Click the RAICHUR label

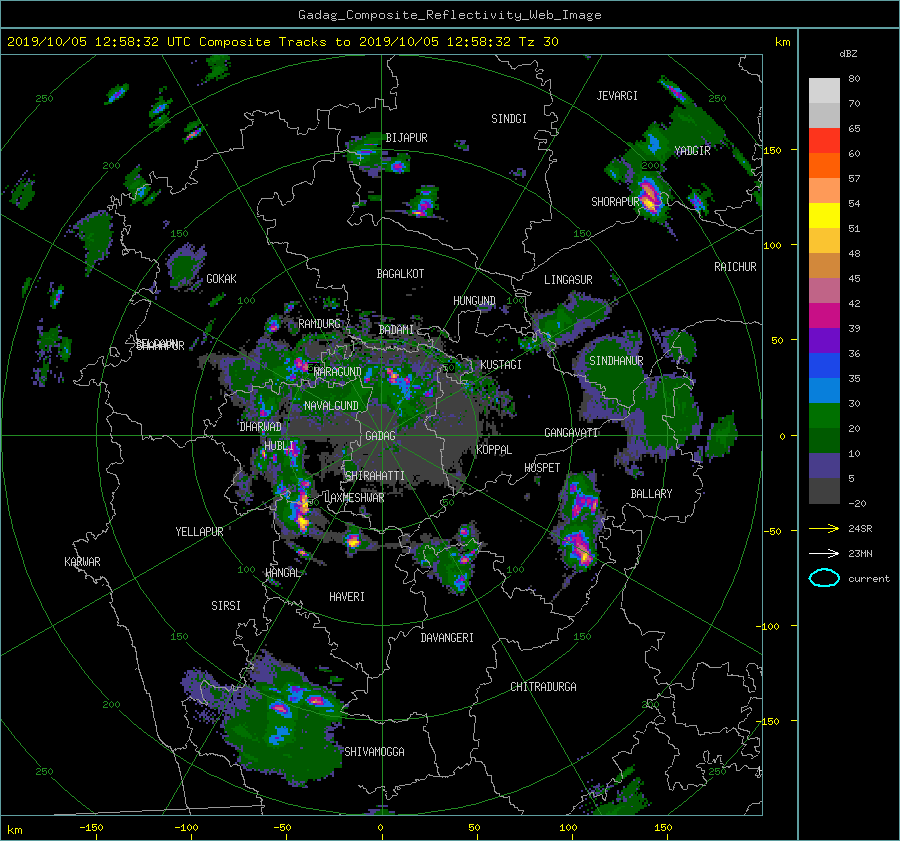(x=735, y=267)
